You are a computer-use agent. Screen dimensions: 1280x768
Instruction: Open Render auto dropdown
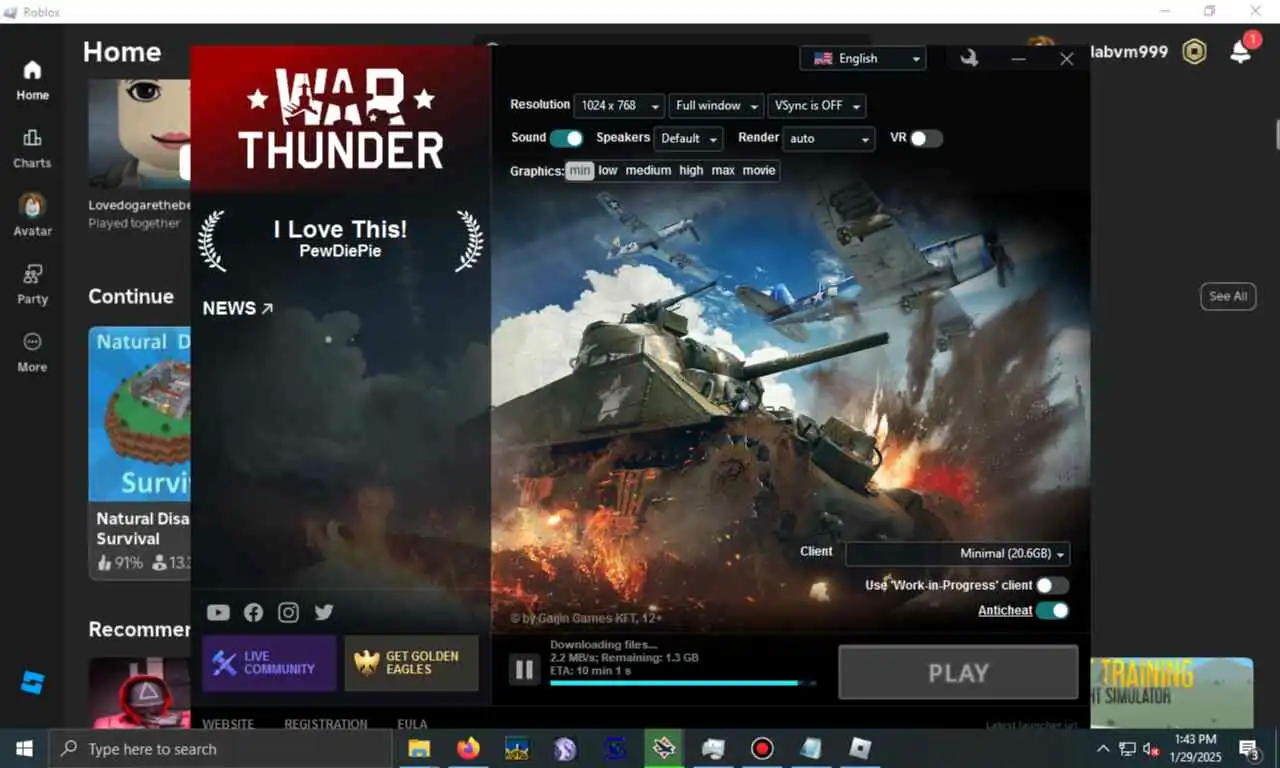point(829,138)
